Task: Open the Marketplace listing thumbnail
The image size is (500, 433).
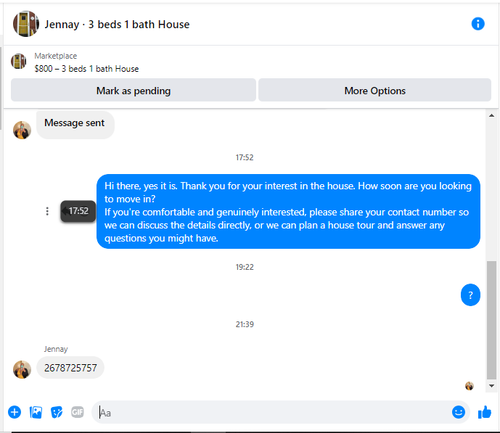Action: pyautogui.click(x=18, y=61)
